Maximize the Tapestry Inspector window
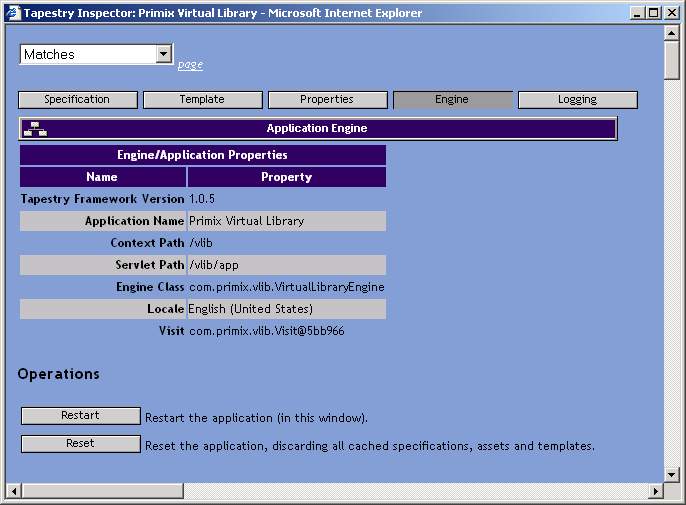This screenshot has width=686, height=505. pyautogui.click(x=655, y=13)
